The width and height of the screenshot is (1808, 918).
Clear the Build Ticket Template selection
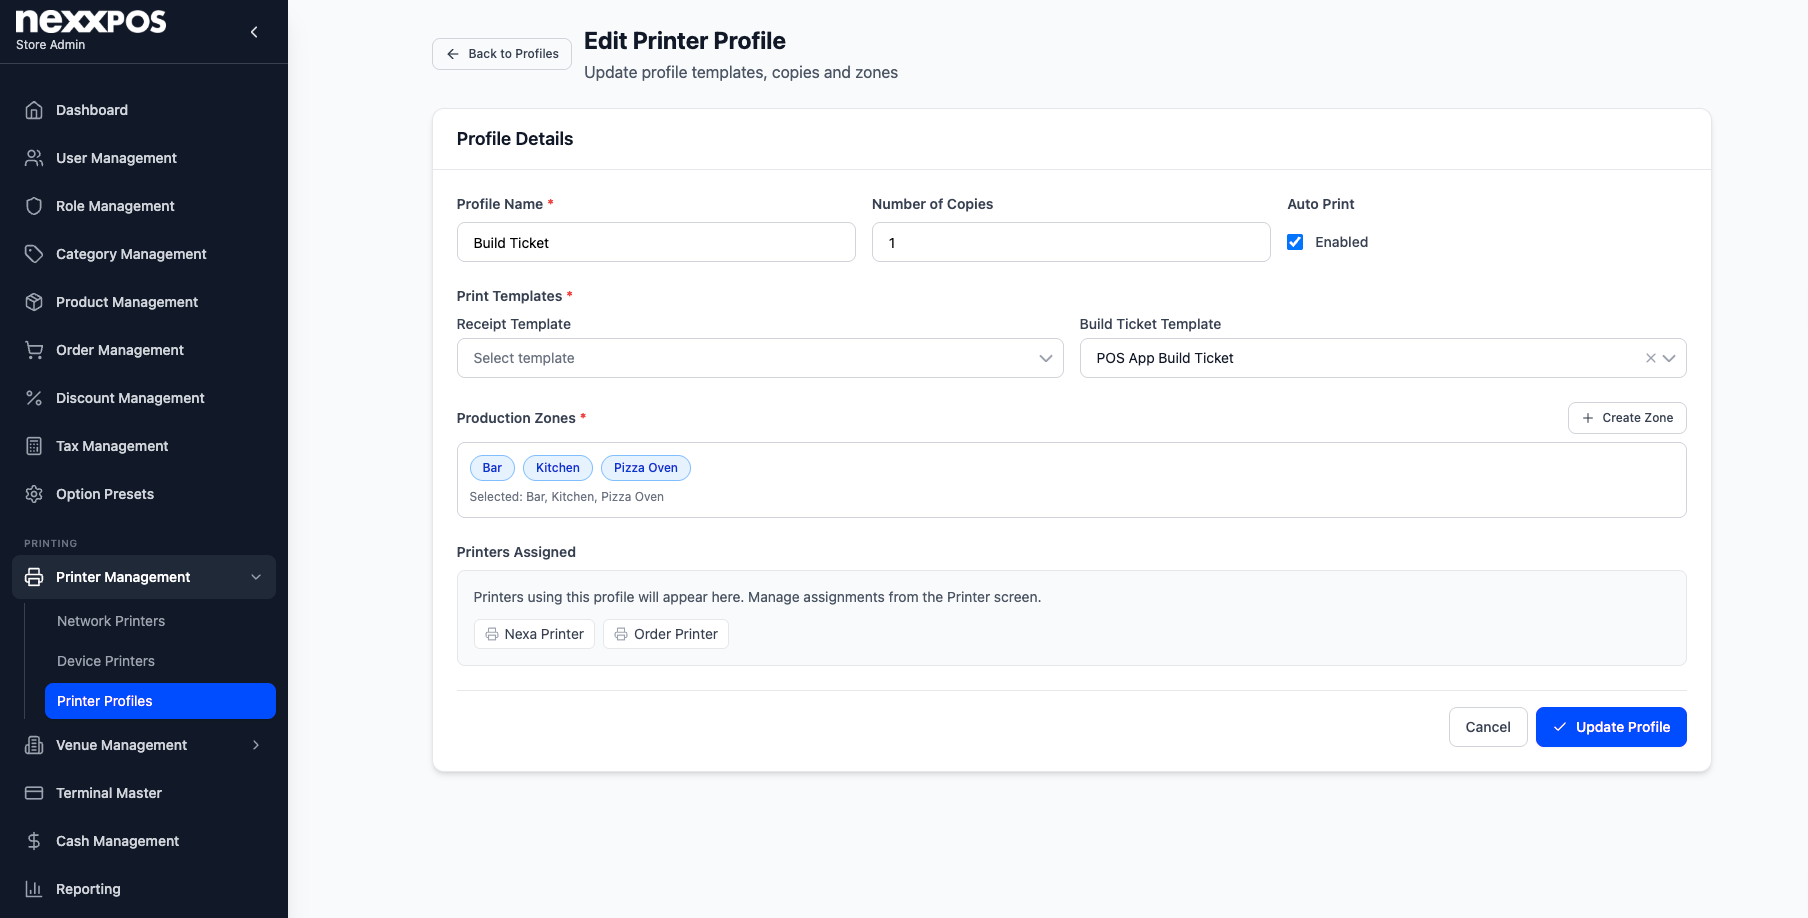tap(1650, 358)
